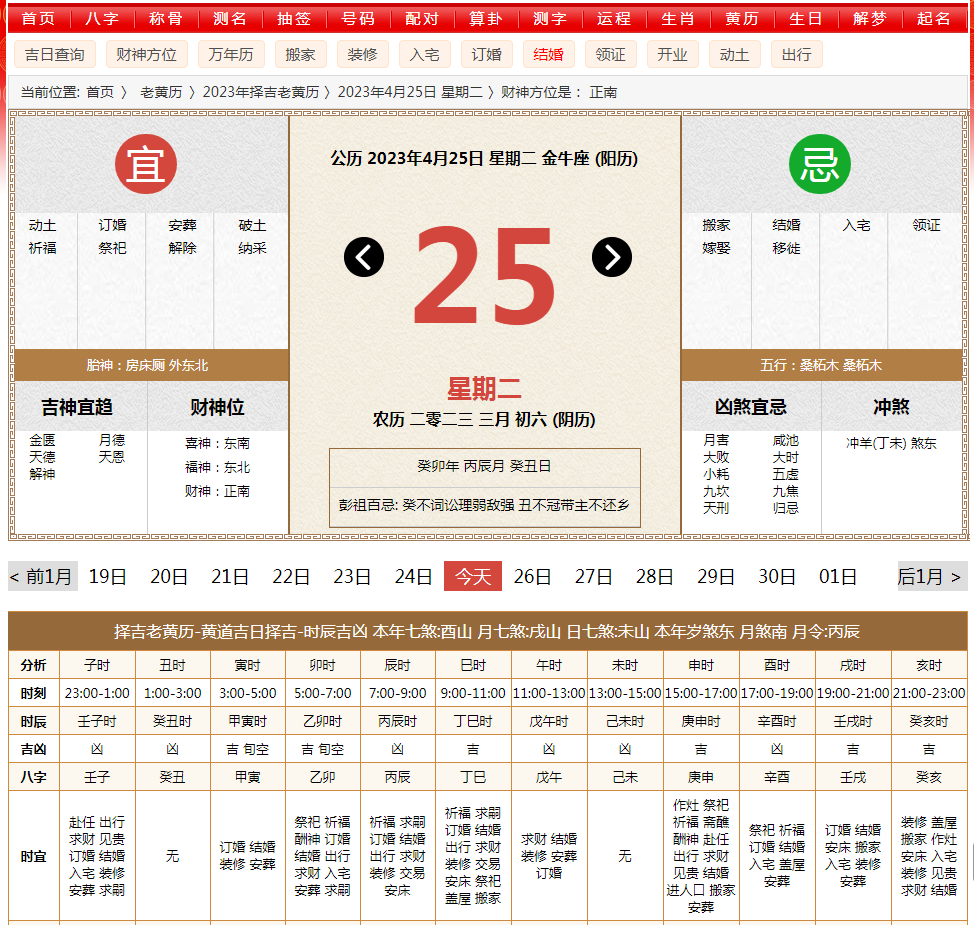Image resolution: width=974 pixels, height=925 pixels.
Task: Select the 财神方位 tab
Action: (x=147, y=54)
